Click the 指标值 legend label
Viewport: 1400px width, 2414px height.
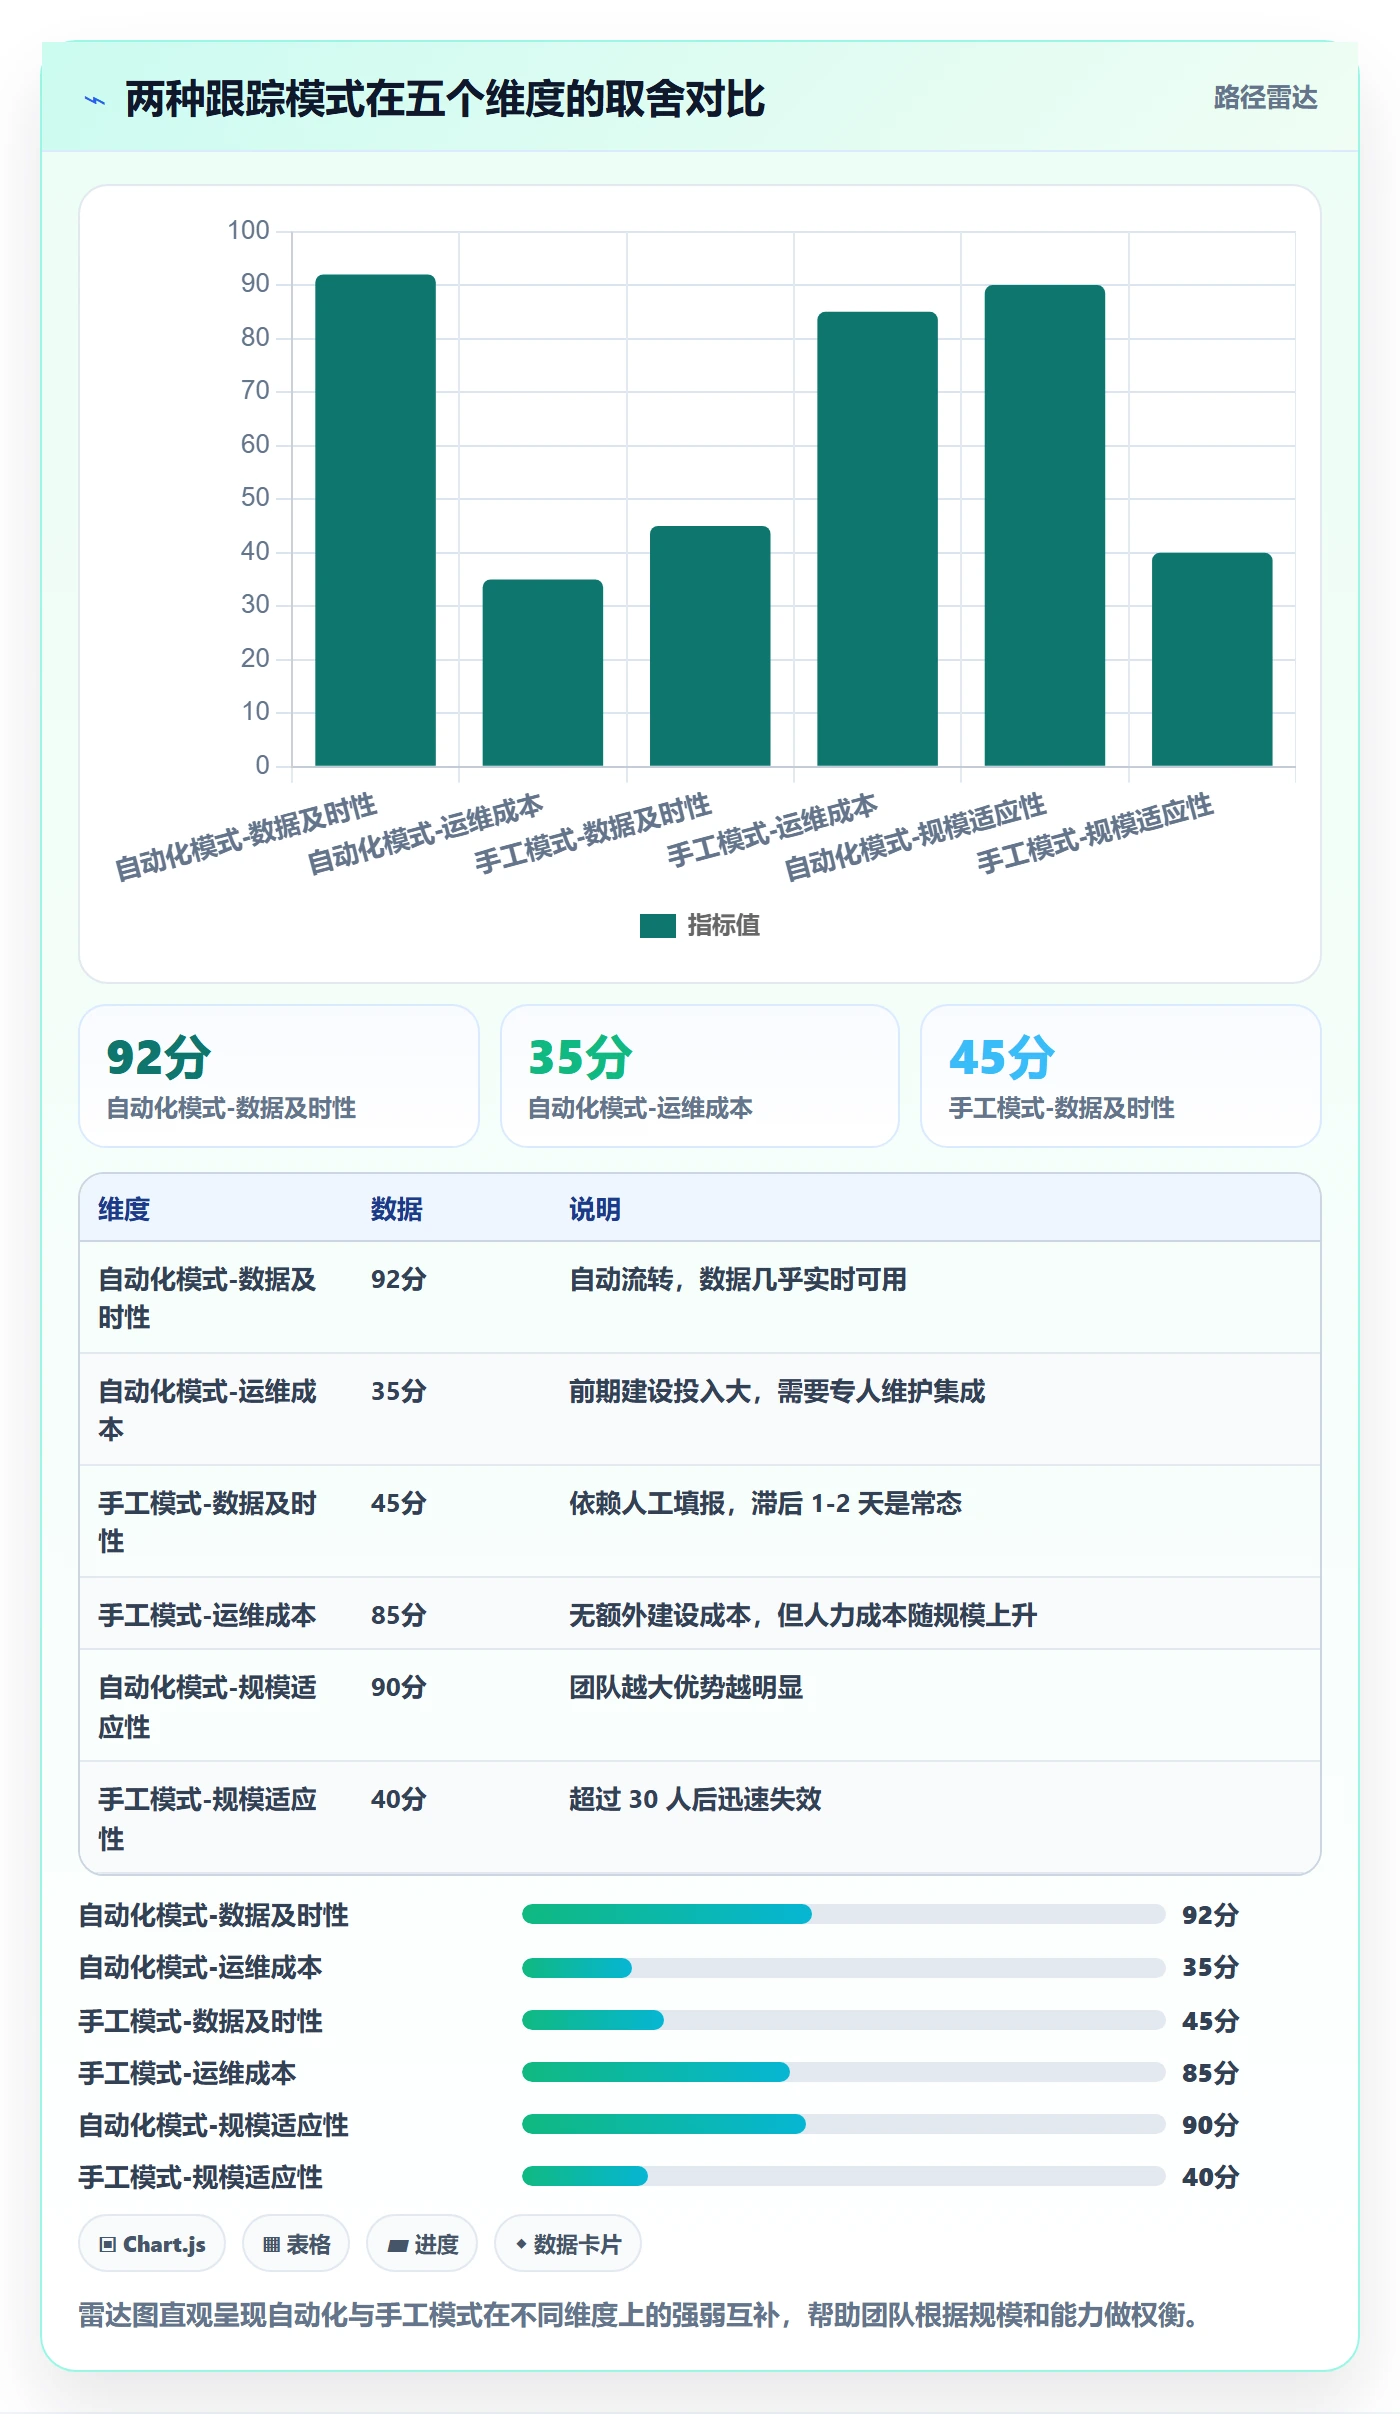(723, 925)
